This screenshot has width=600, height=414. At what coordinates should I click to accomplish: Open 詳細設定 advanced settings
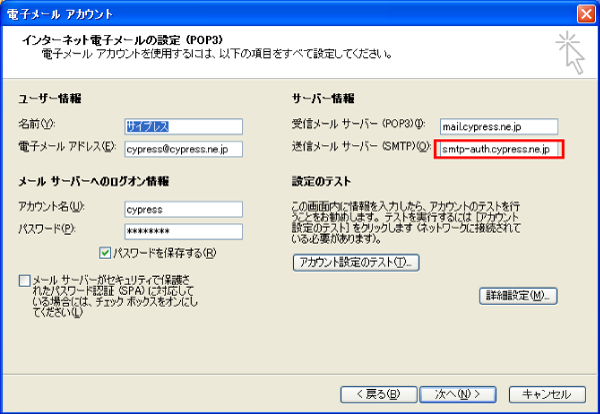click(x=518, y=296)
